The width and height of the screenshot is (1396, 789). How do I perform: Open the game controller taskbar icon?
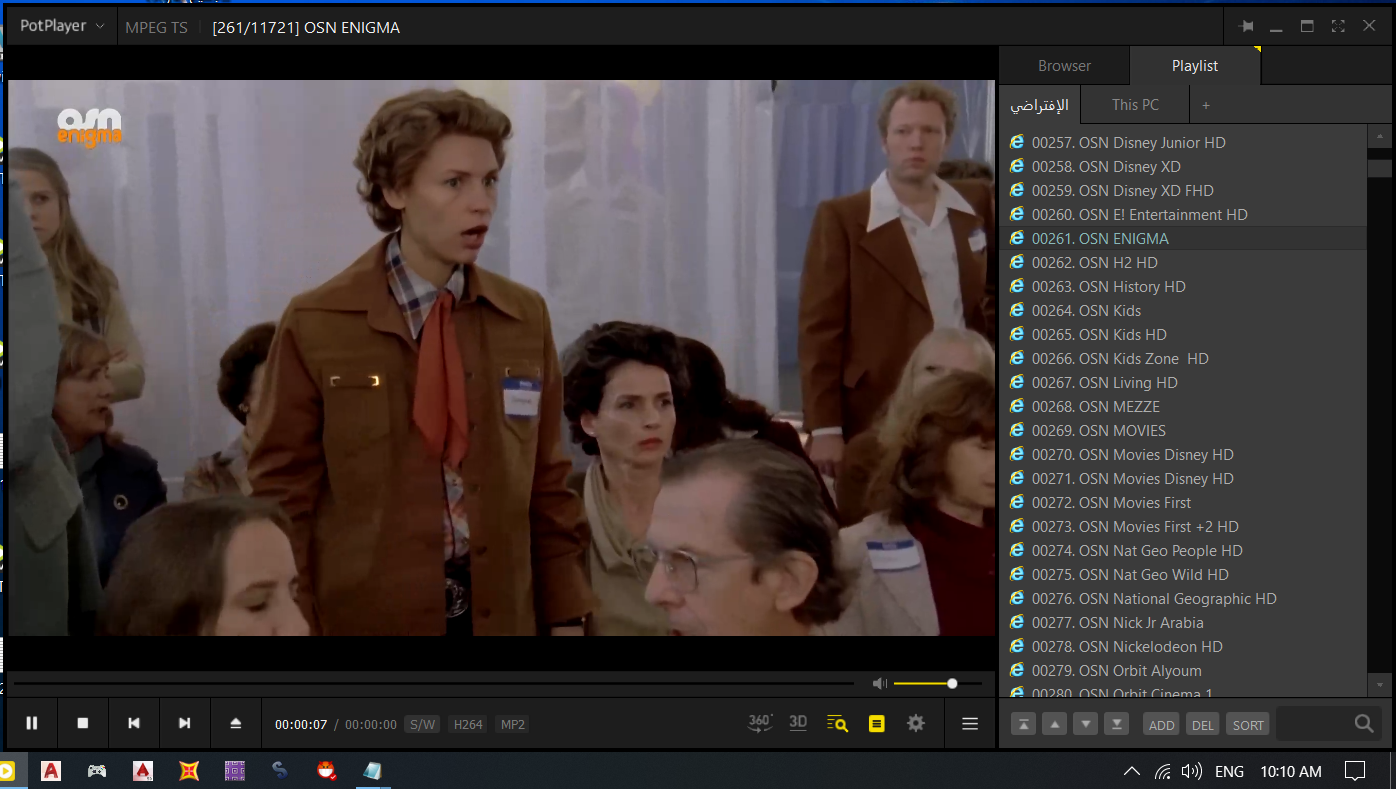pos(97,771)
